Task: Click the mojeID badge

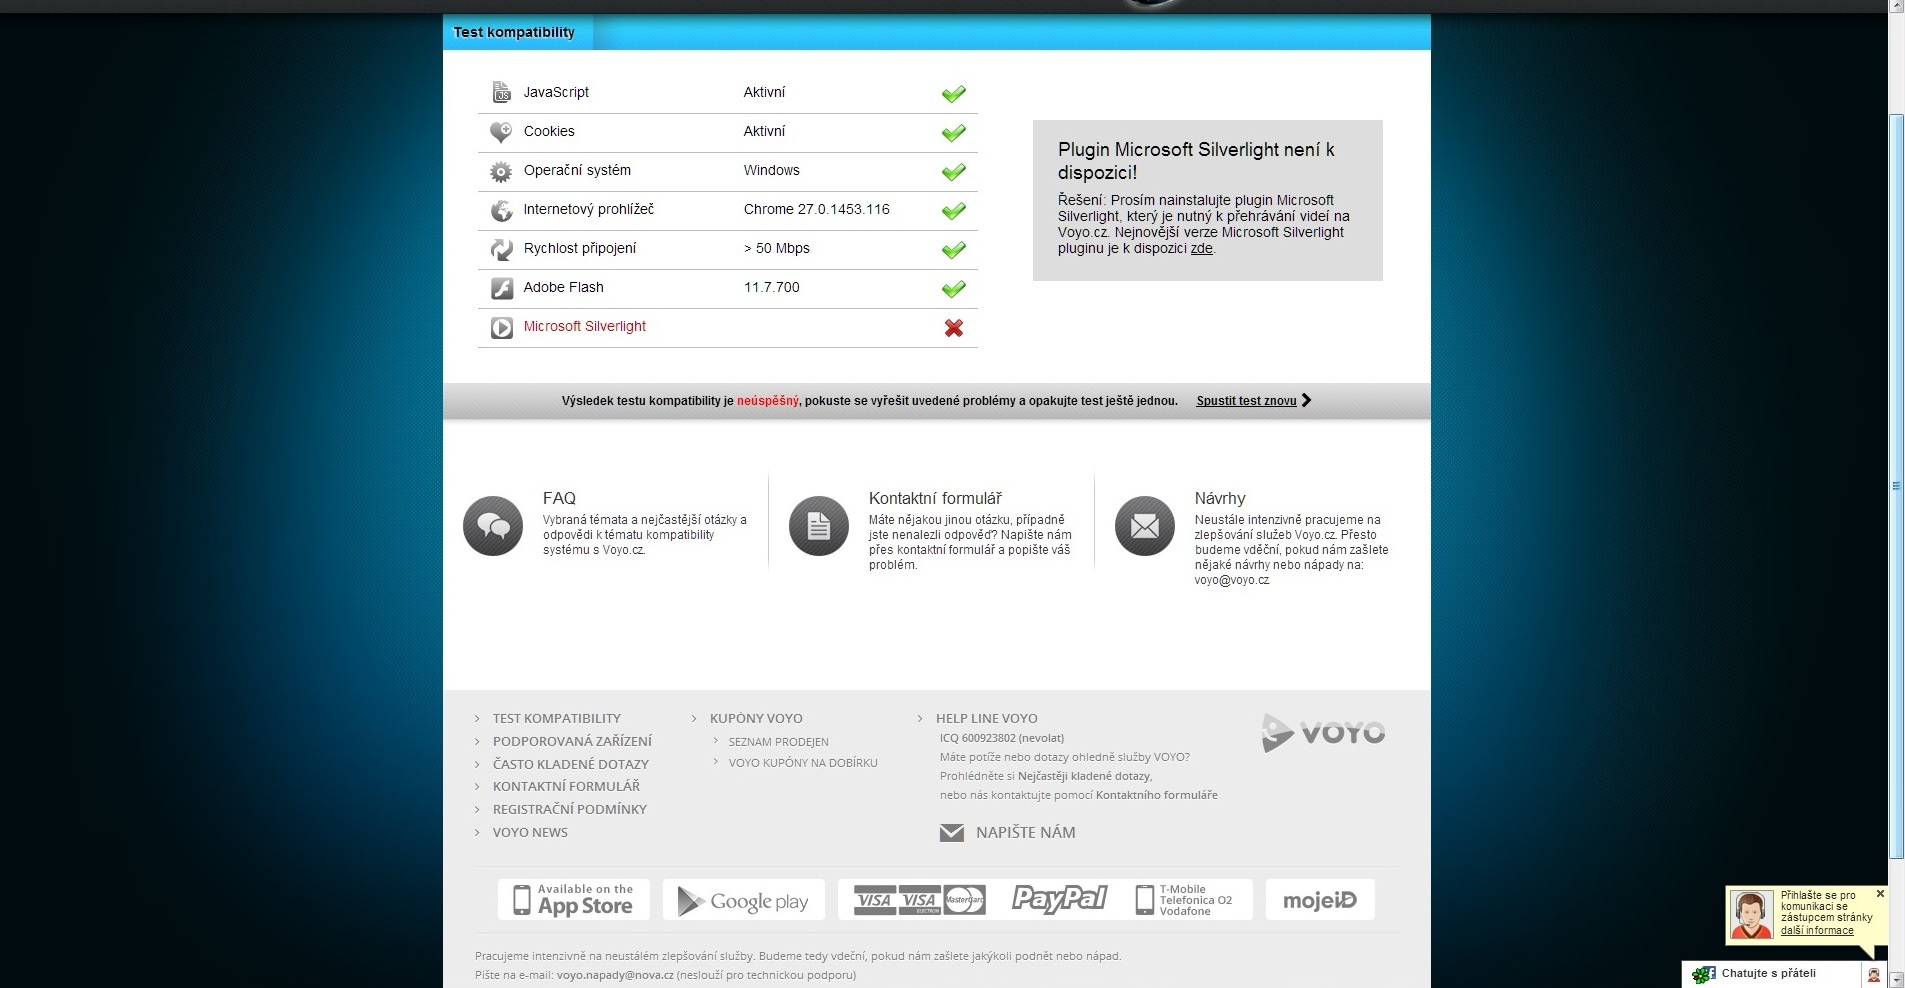Action: [x=1320, y=899]
